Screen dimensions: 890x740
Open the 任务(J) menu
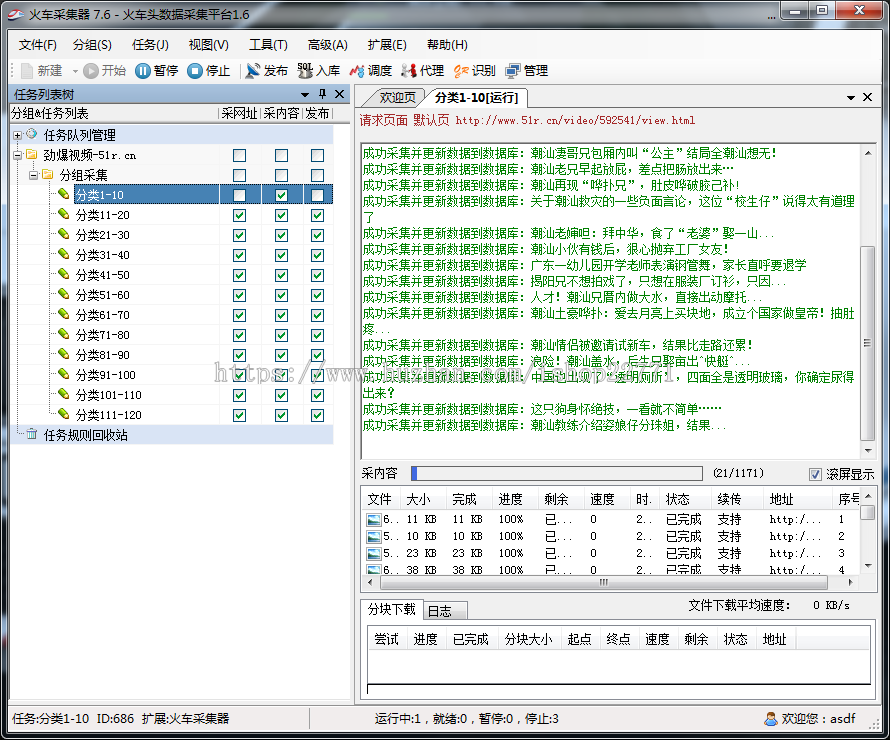(x=150, y=45)
